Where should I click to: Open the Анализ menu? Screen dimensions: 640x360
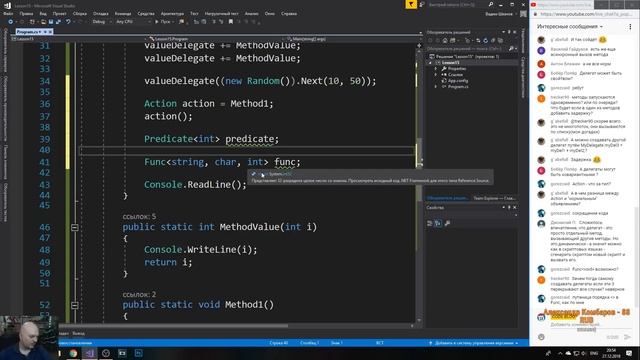pyautogui.click(x=251, y=13)
